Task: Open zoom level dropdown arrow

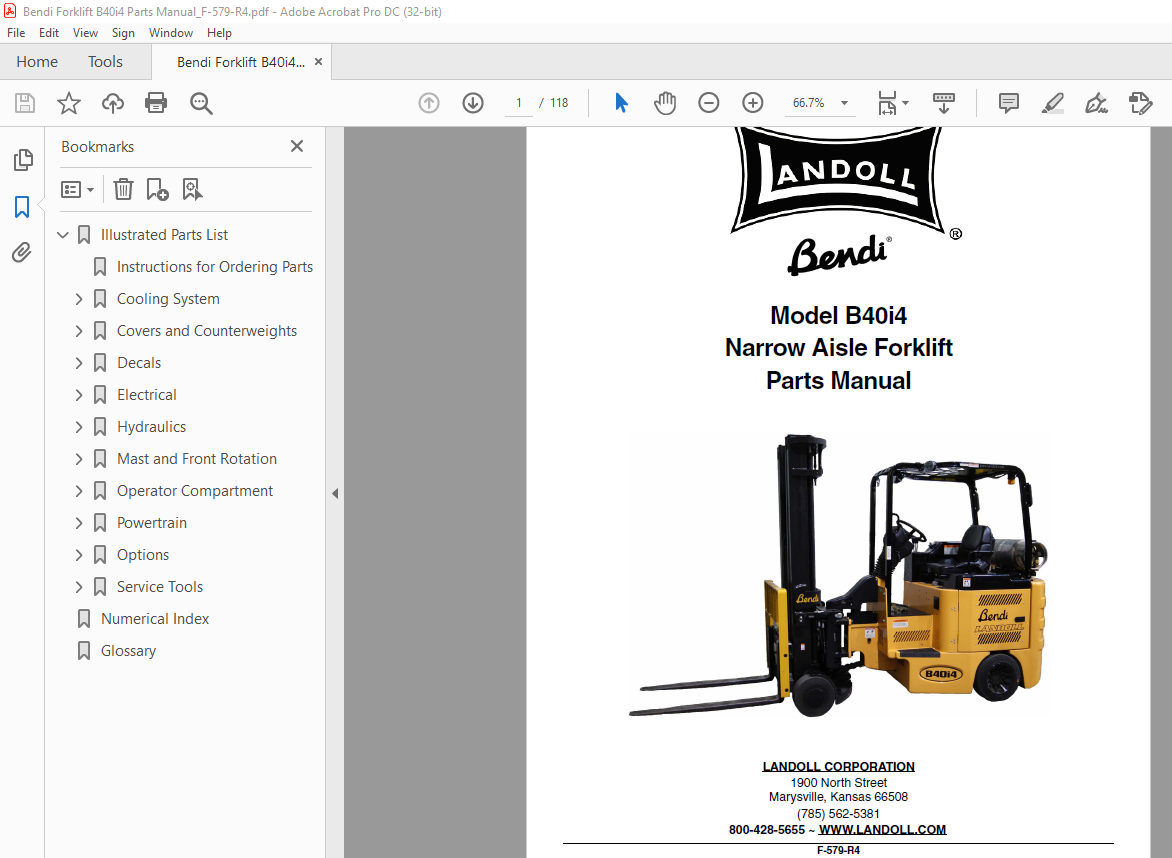Action: click(x=845, y=103)
